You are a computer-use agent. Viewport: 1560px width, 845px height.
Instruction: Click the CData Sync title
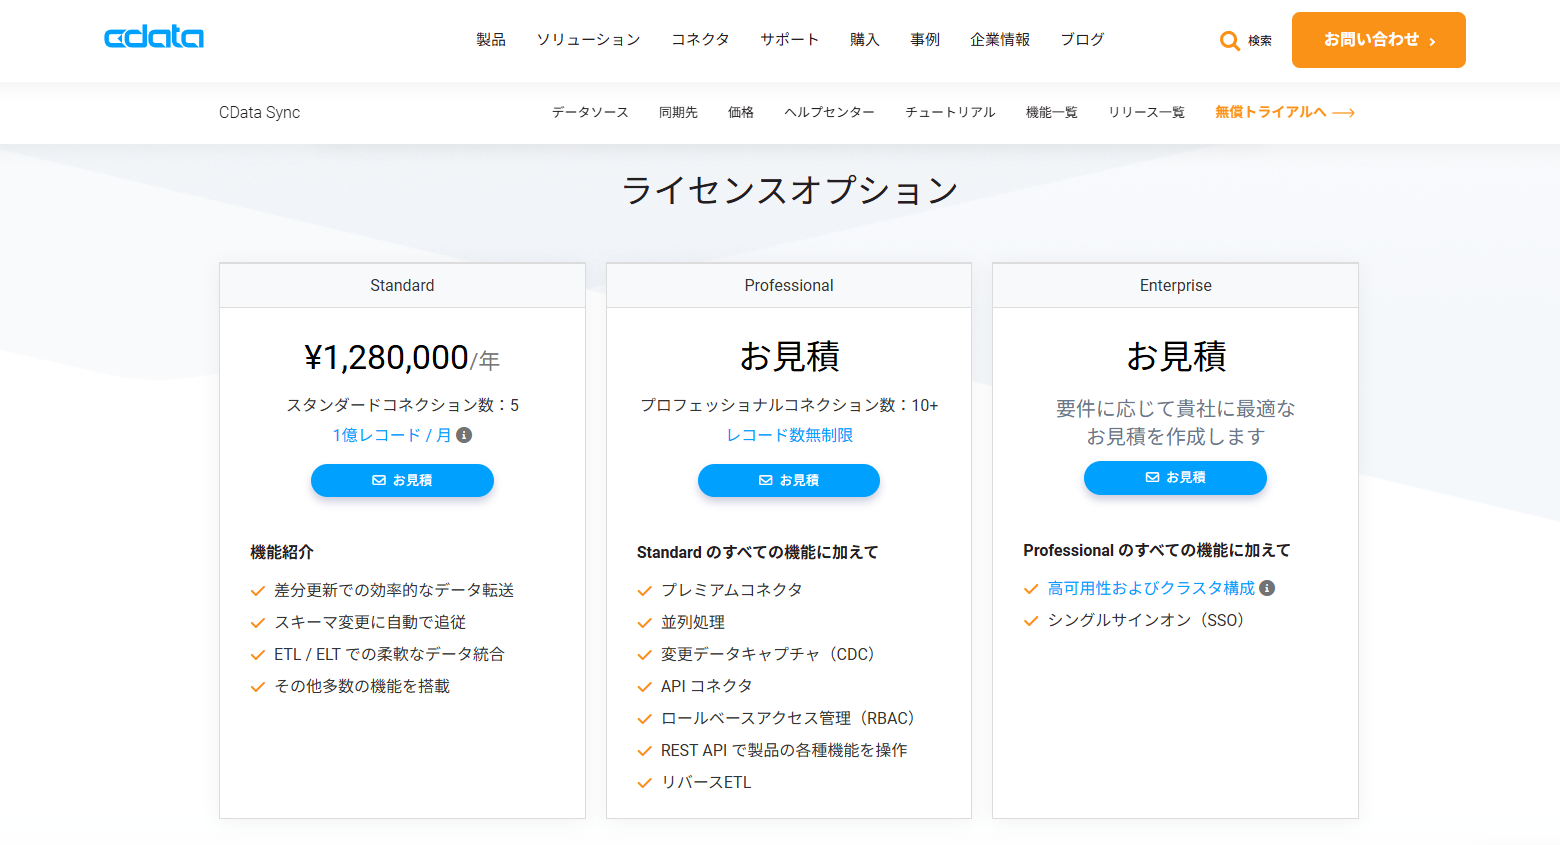click(259, 112)
